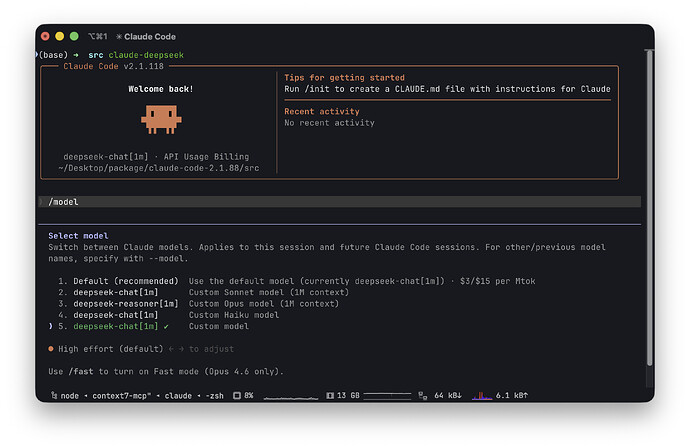
Task: Click the green zoom window button
Action: coord(74,36)
